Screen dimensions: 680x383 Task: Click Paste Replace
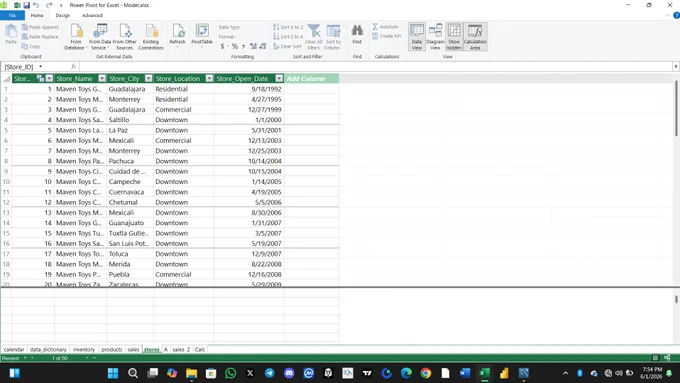[40, 36]
